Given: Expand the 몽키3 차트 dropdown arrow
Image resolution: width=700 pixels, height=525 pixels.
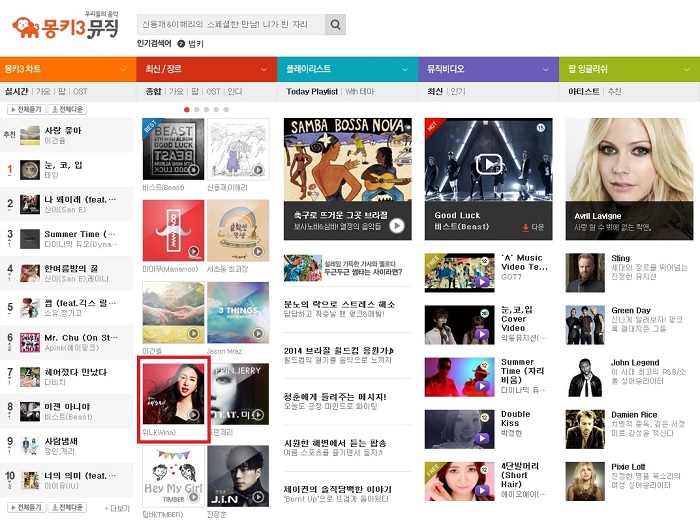Looking at the screenshot, I should (123, 70).
